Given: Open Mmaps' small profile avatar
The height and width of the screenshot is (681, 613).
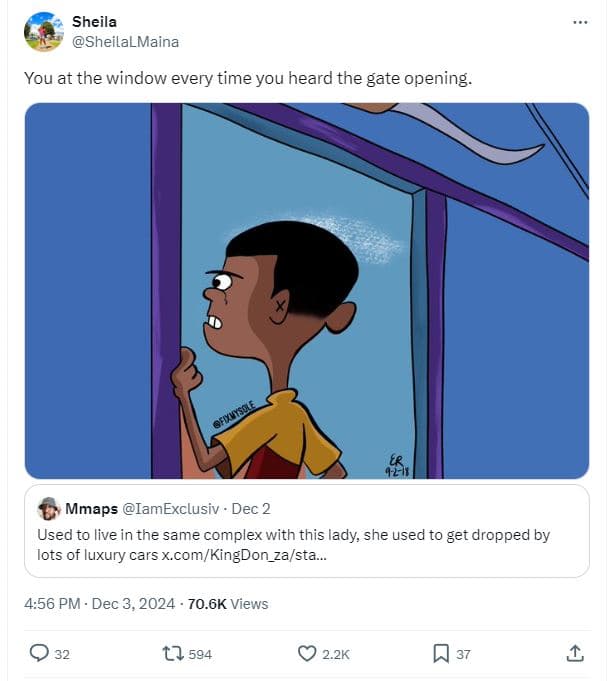Looking at the screenshot, I should tap(49, 508).
